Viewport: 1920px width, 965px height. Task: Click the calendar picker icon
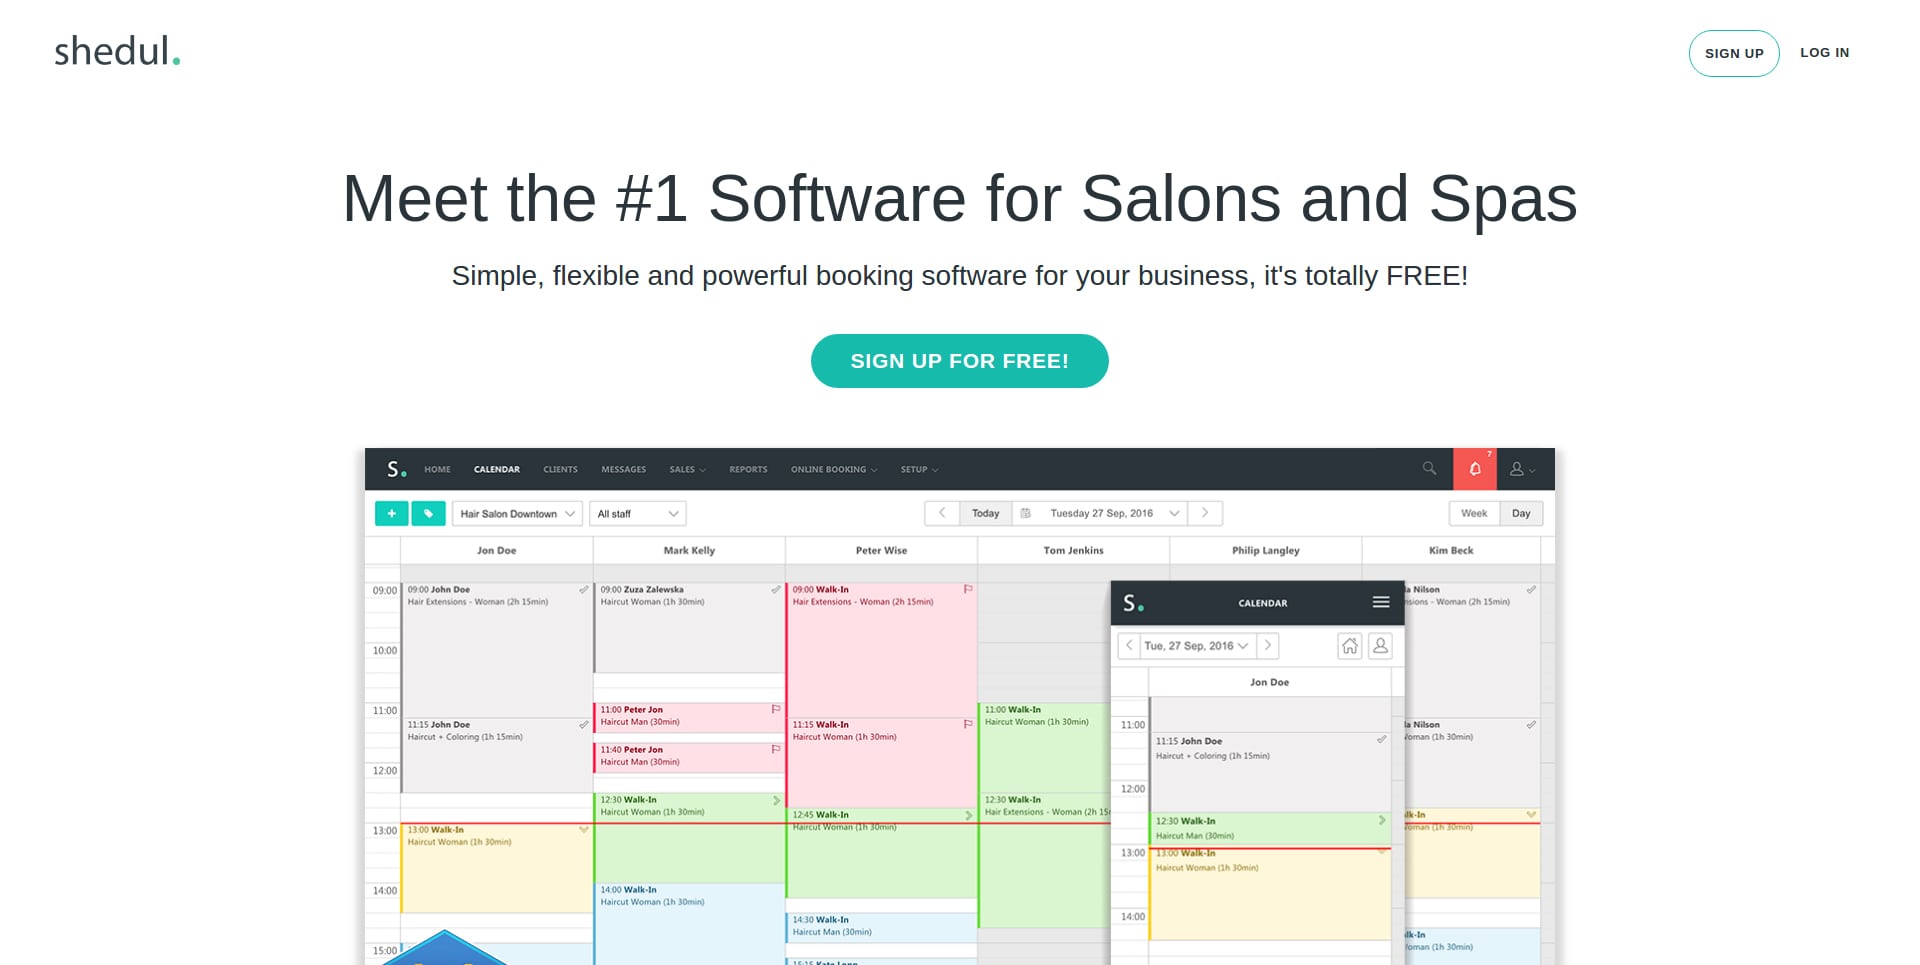(x=1025, y=513)
